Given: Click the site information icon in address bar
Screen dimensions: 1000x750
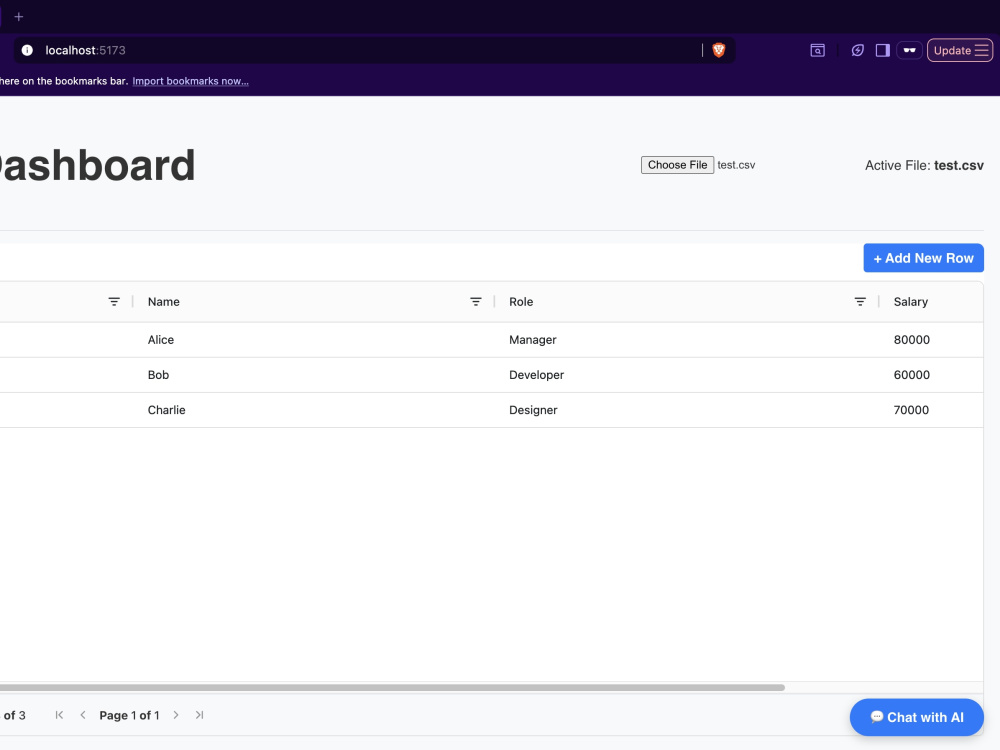Looking at the screenshot, I should [x=27, y=50].
